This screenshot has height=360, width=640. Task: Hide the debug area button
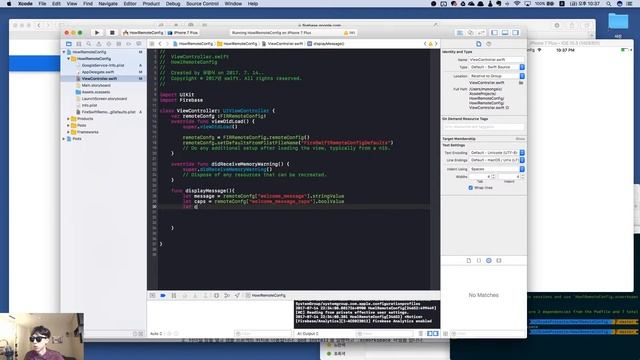pyautogui.click(x=152, y=296)
